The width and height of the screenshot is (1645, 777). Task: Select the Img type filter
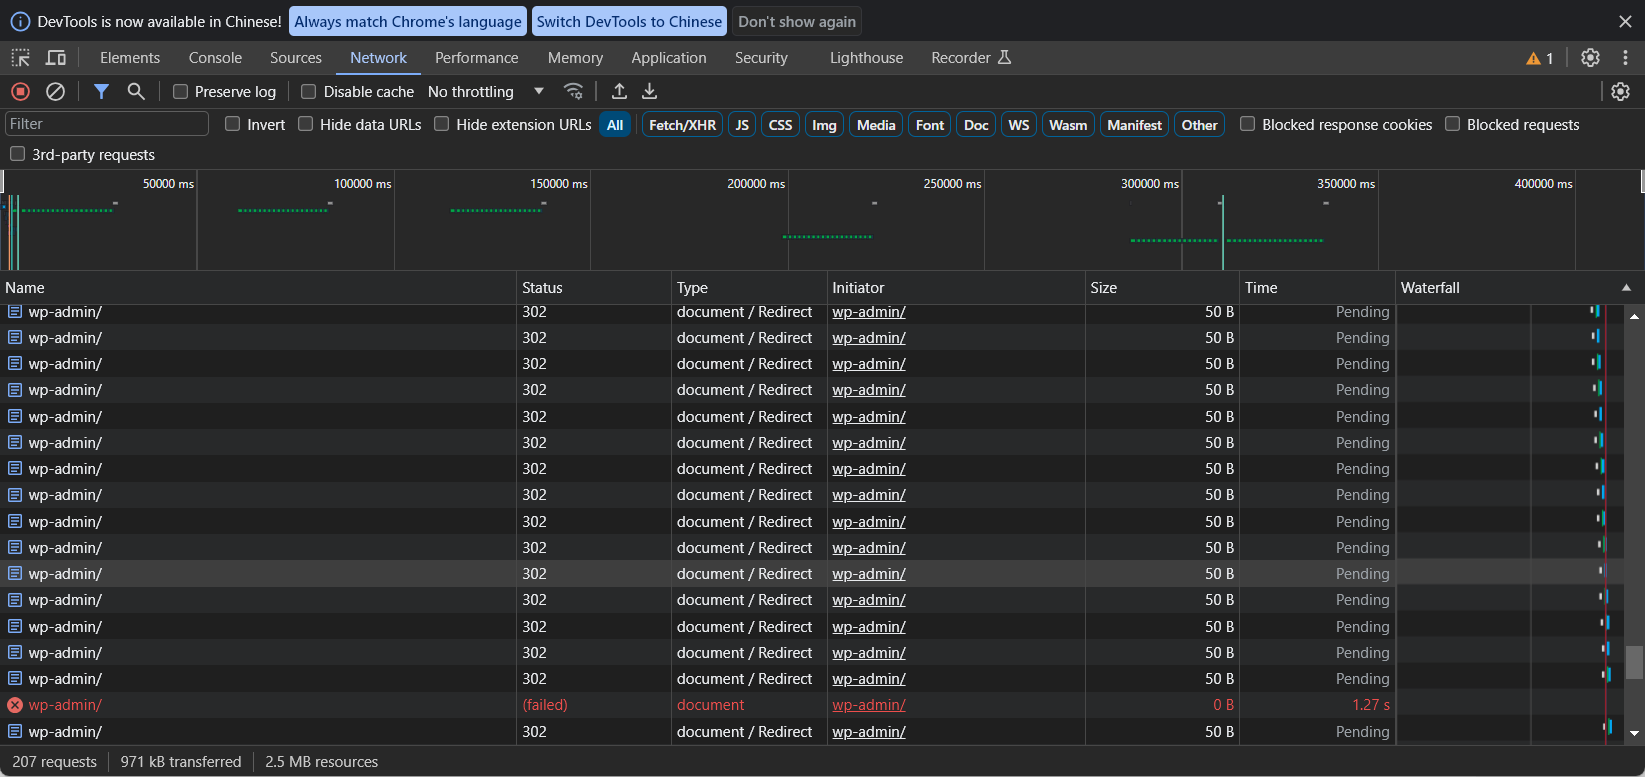click(824, 125)
